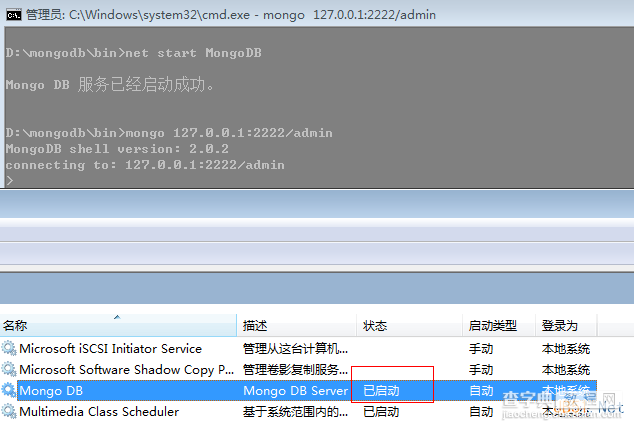Select the Microsoft Software Shadow Copy P... row
The height and width of the screenshot is (421, 634).
pos(298,370)
